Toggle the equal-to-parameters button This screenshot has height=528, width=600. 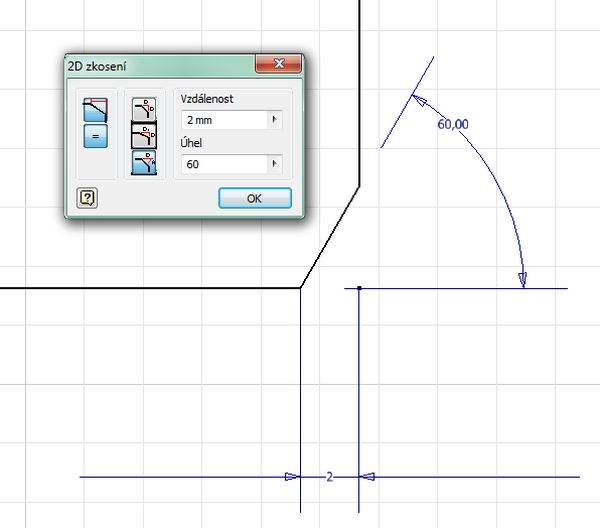pos(95,136)
